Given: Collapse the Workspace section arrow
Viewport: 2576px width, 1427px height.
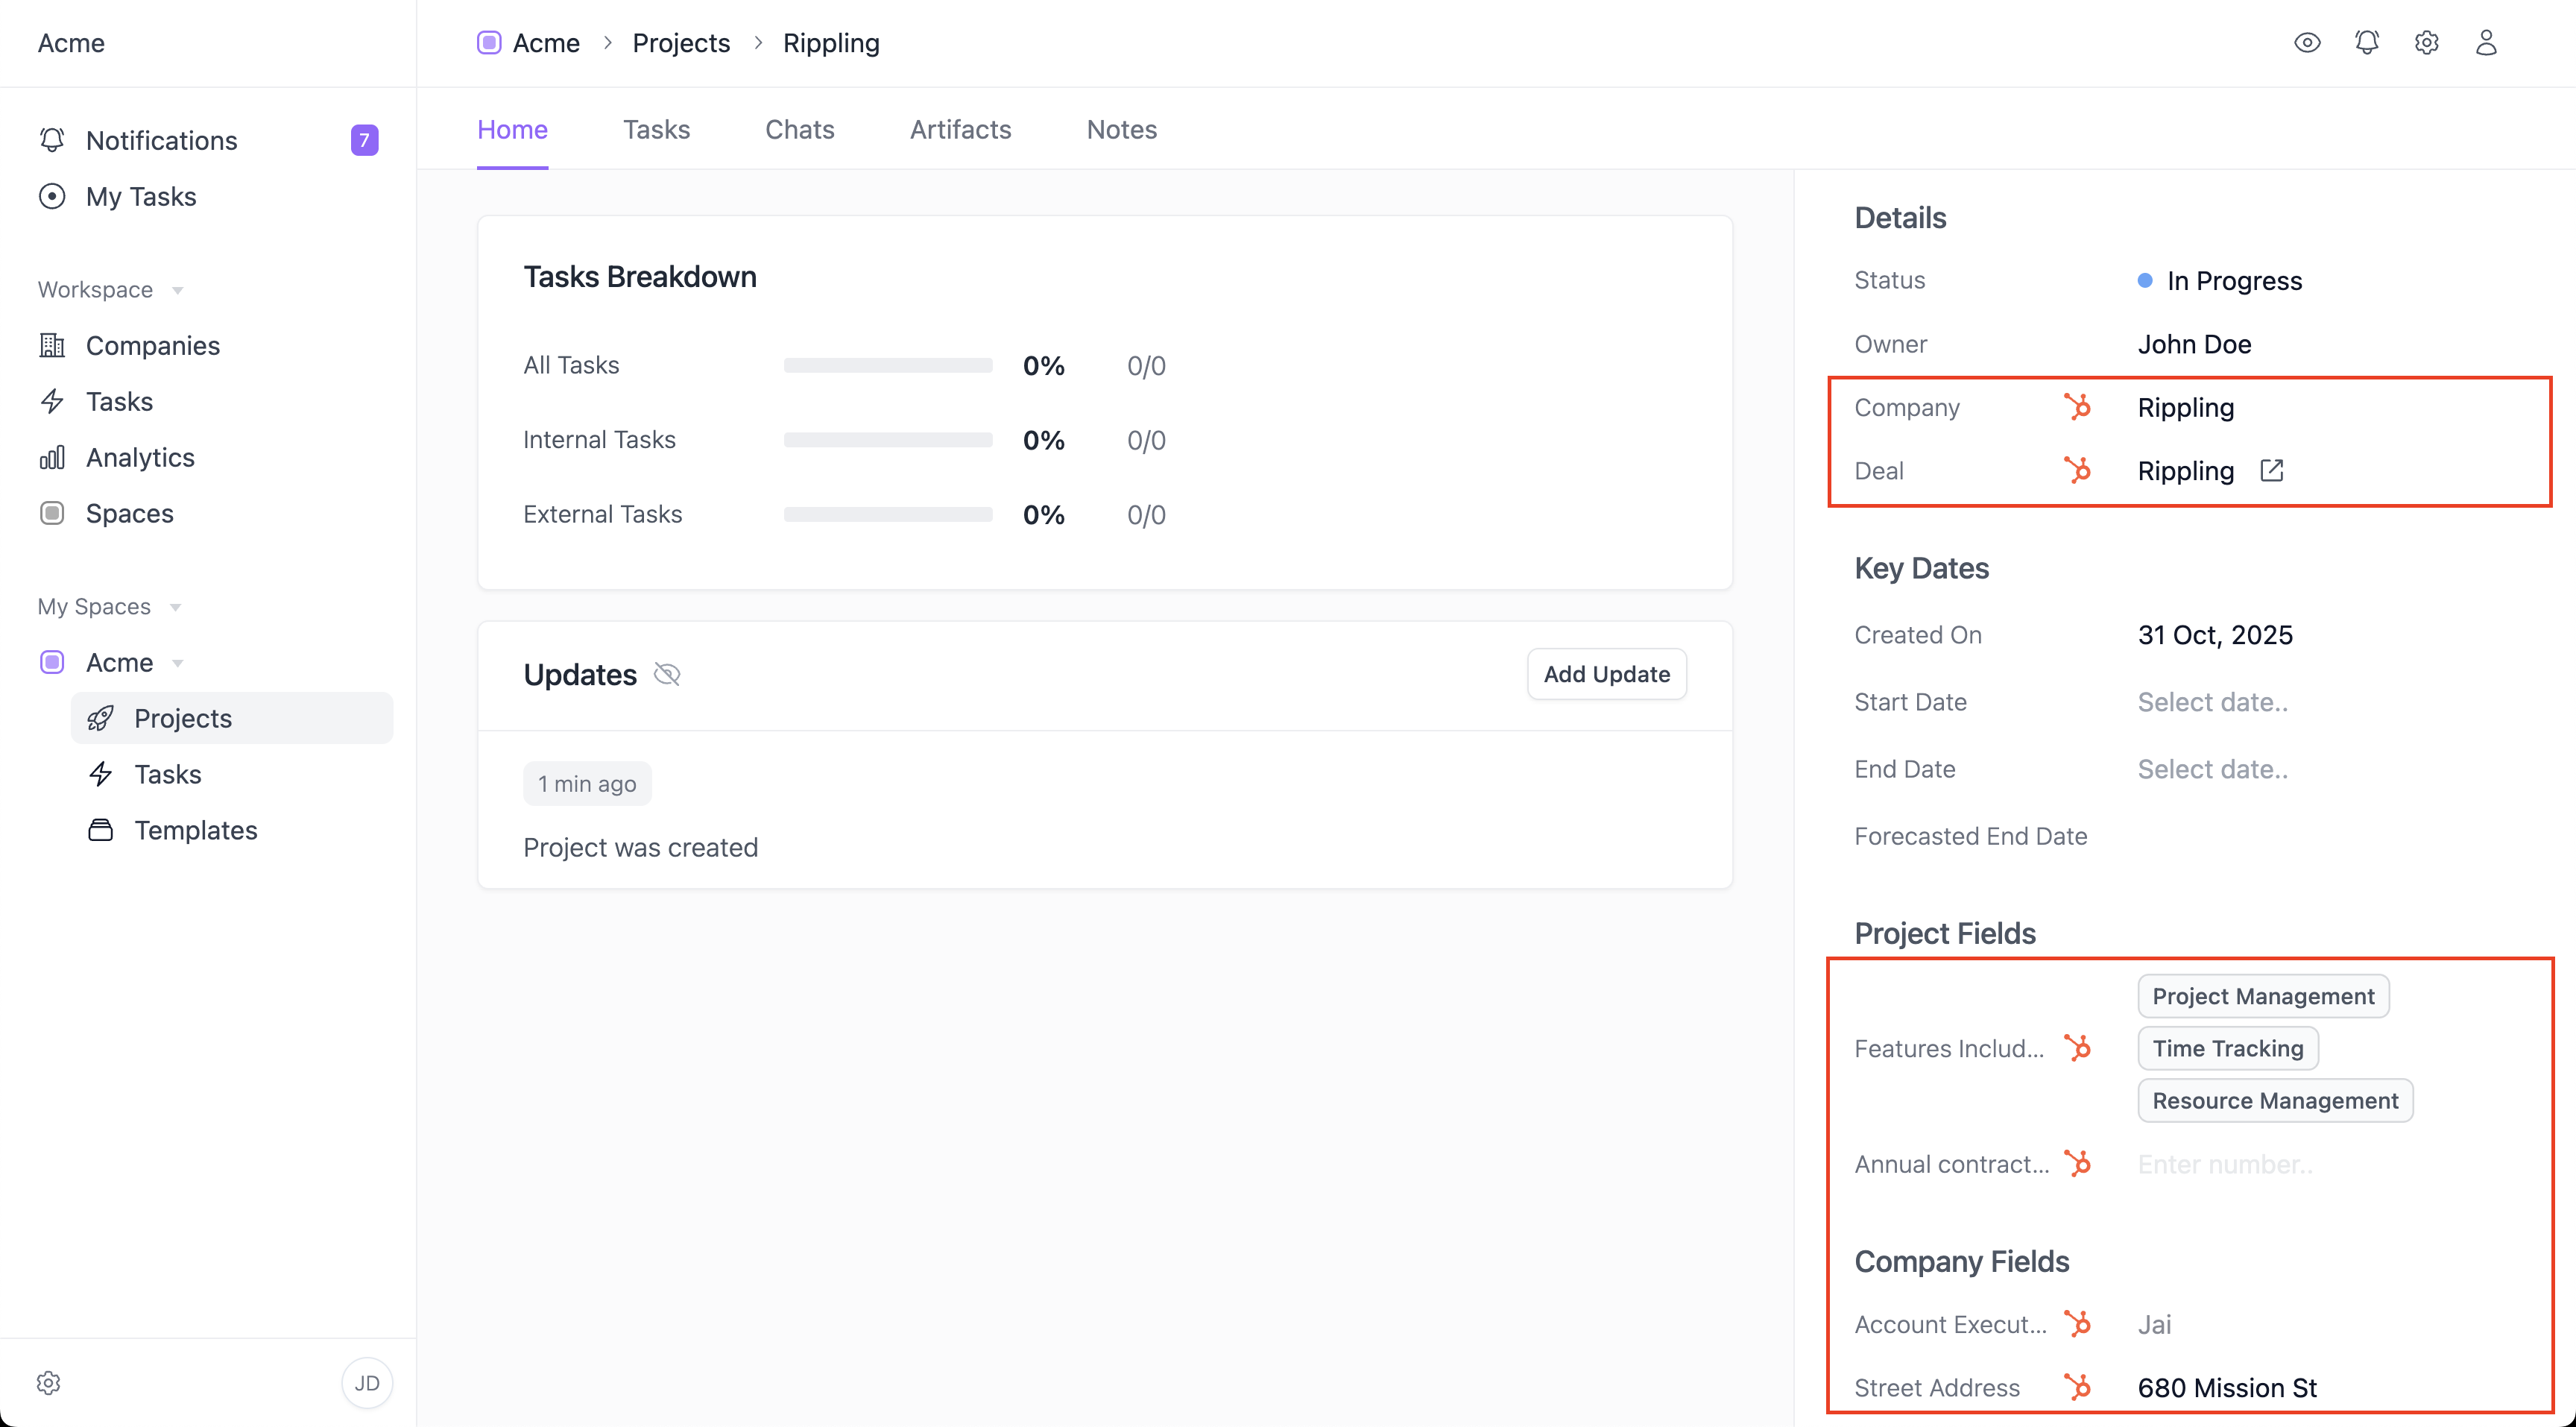Looking at the screenshot, I should coord(178,290).
